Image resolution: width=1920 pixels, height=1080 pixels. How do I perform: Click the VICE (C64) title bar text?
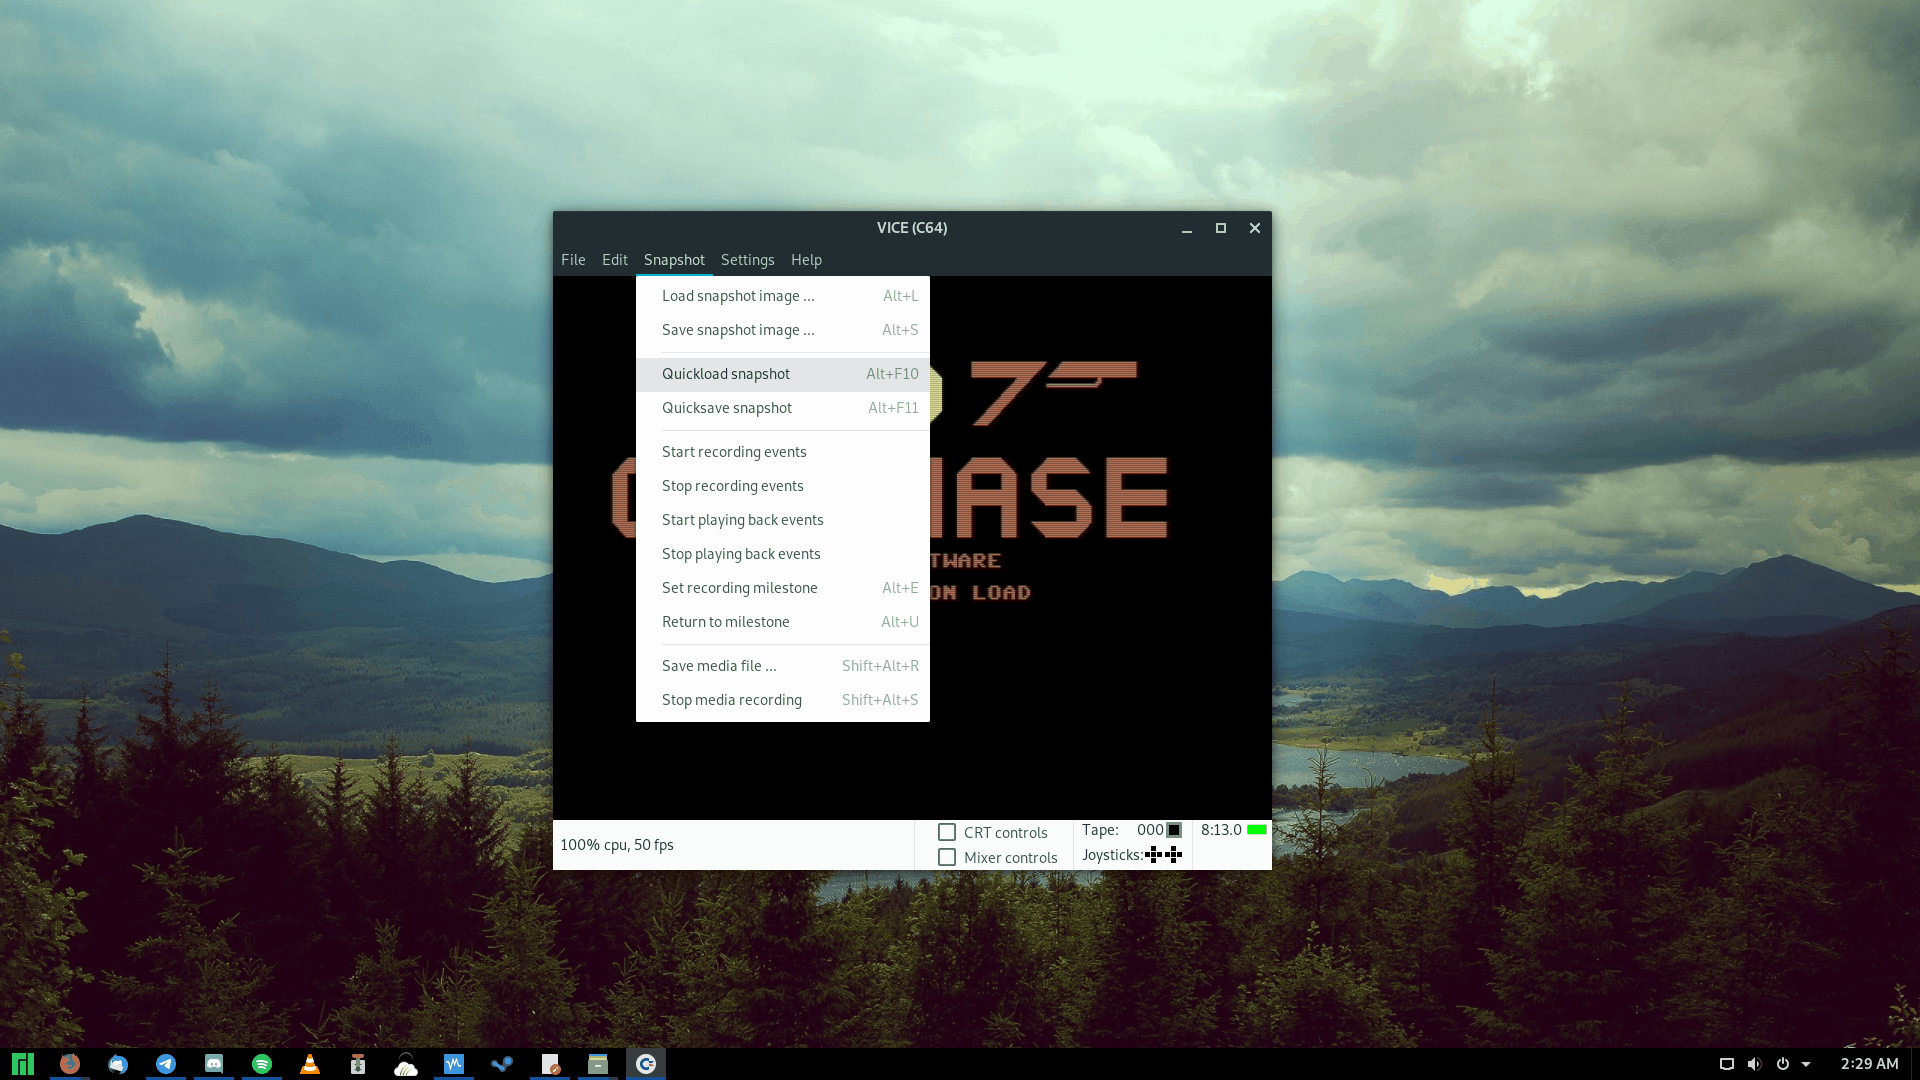912,228
